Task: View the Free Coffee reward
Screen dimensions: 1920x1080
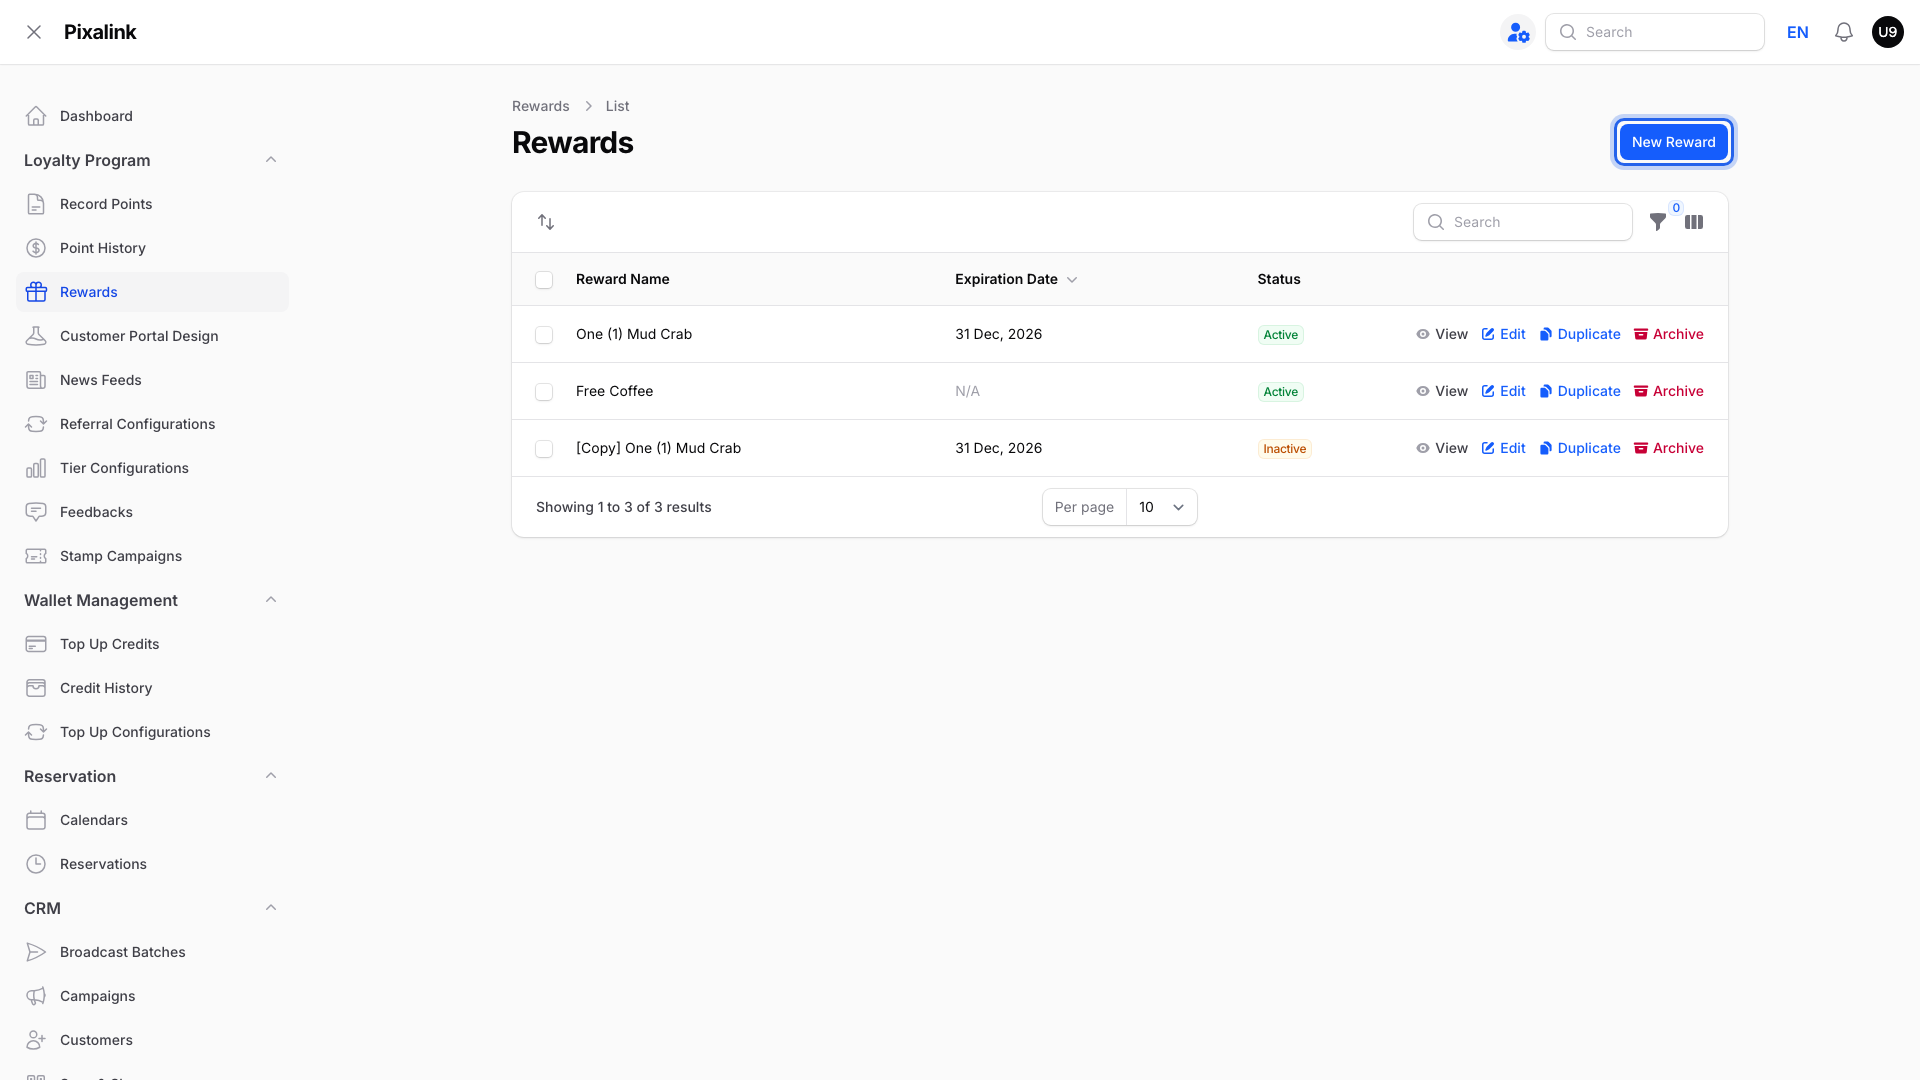Action: pyautogui.click(x=1442, y=391)
